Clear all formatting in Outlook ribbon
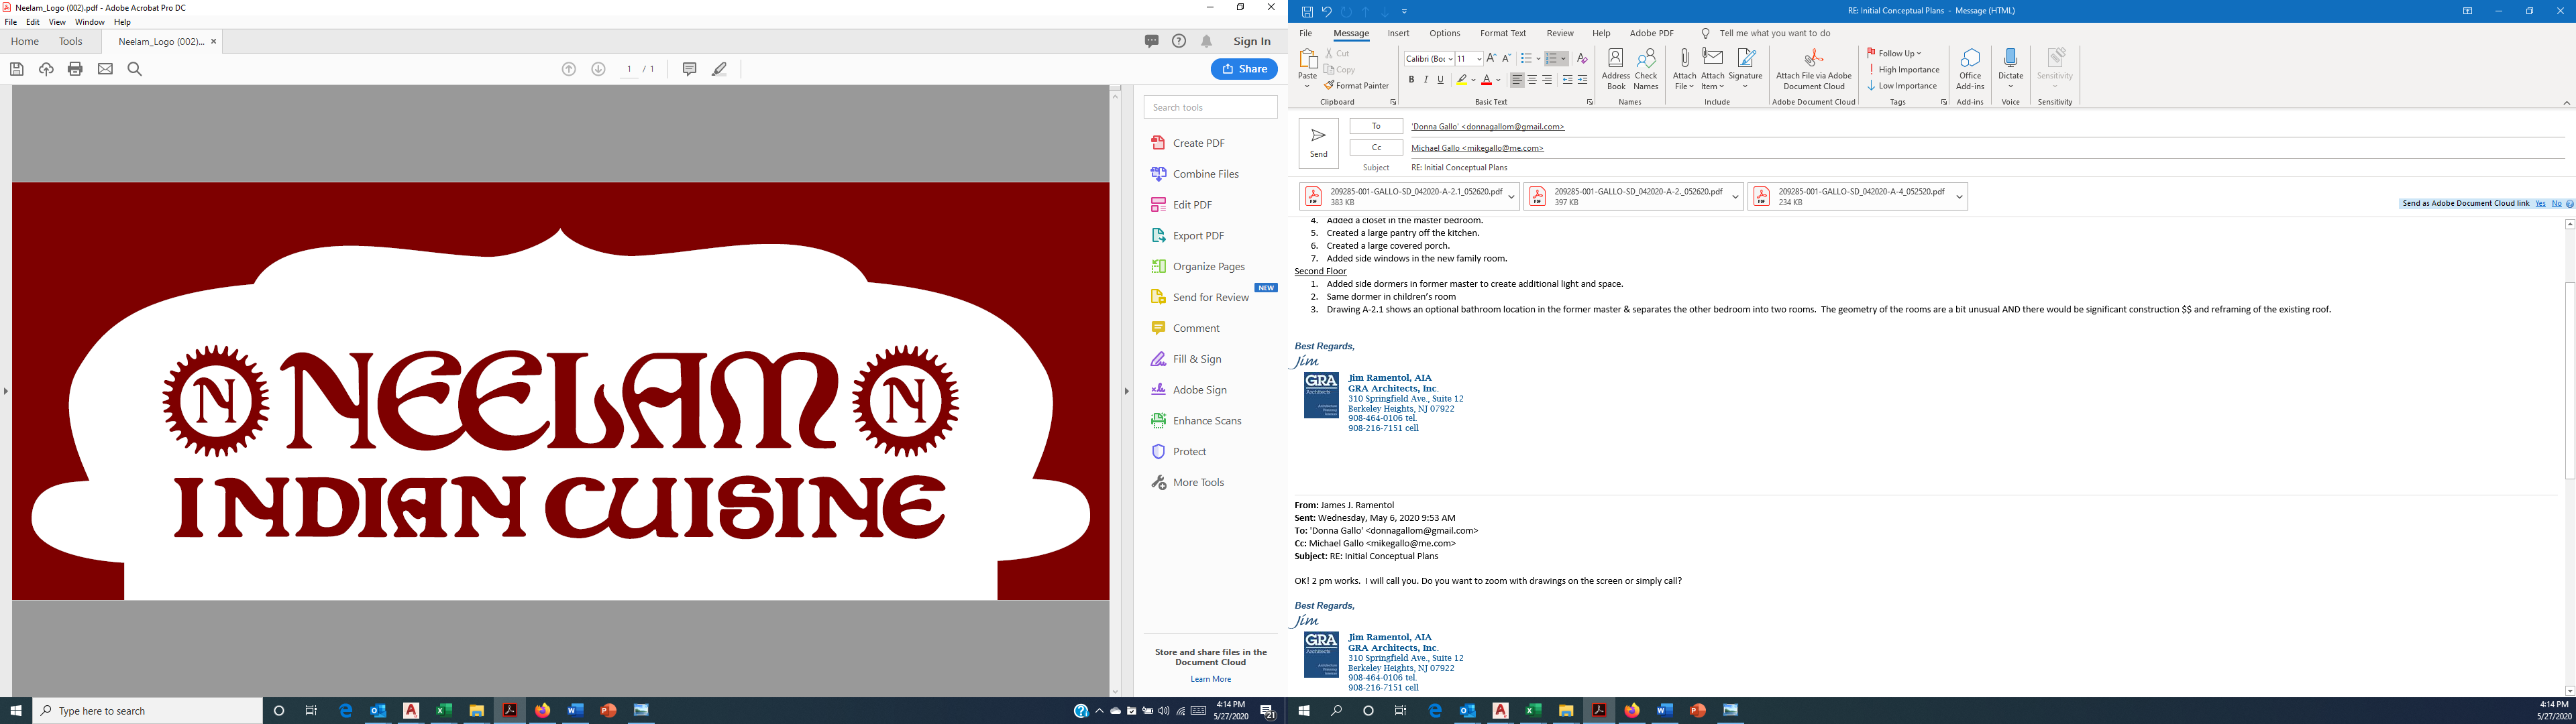 [x=1582, y=59]
